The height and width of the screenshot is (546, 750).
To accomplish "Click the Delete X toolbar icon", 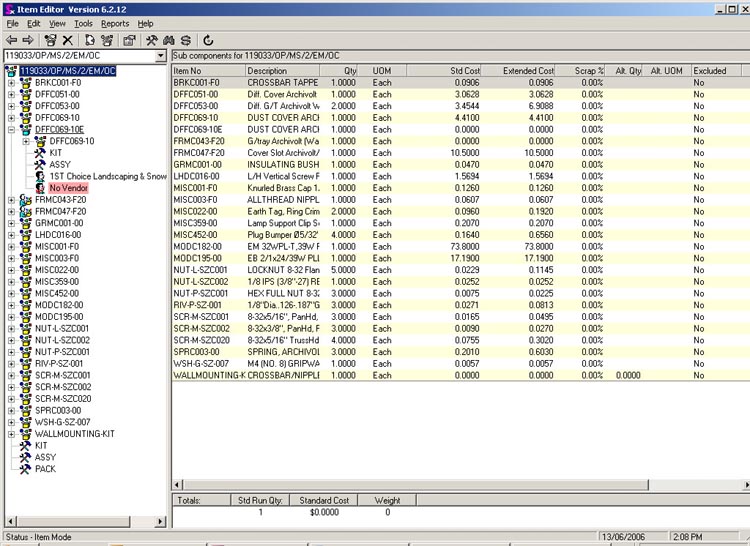I will (68, 40).
